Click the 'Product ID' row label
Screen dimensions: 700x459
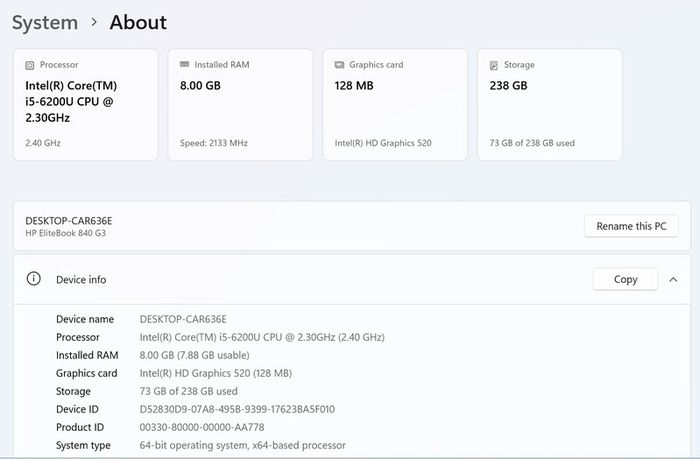pos(80,427)
